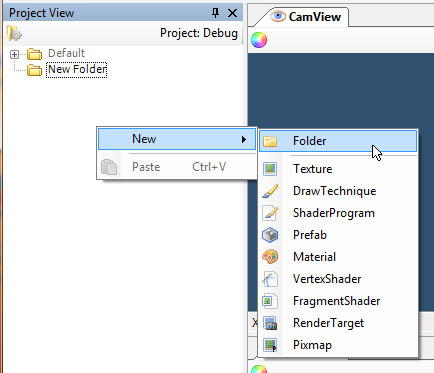Image resolution: width=434 pixels, height=373 pixels.
Task: Click the ShaderProgram icon
Action: click(270, 213)
